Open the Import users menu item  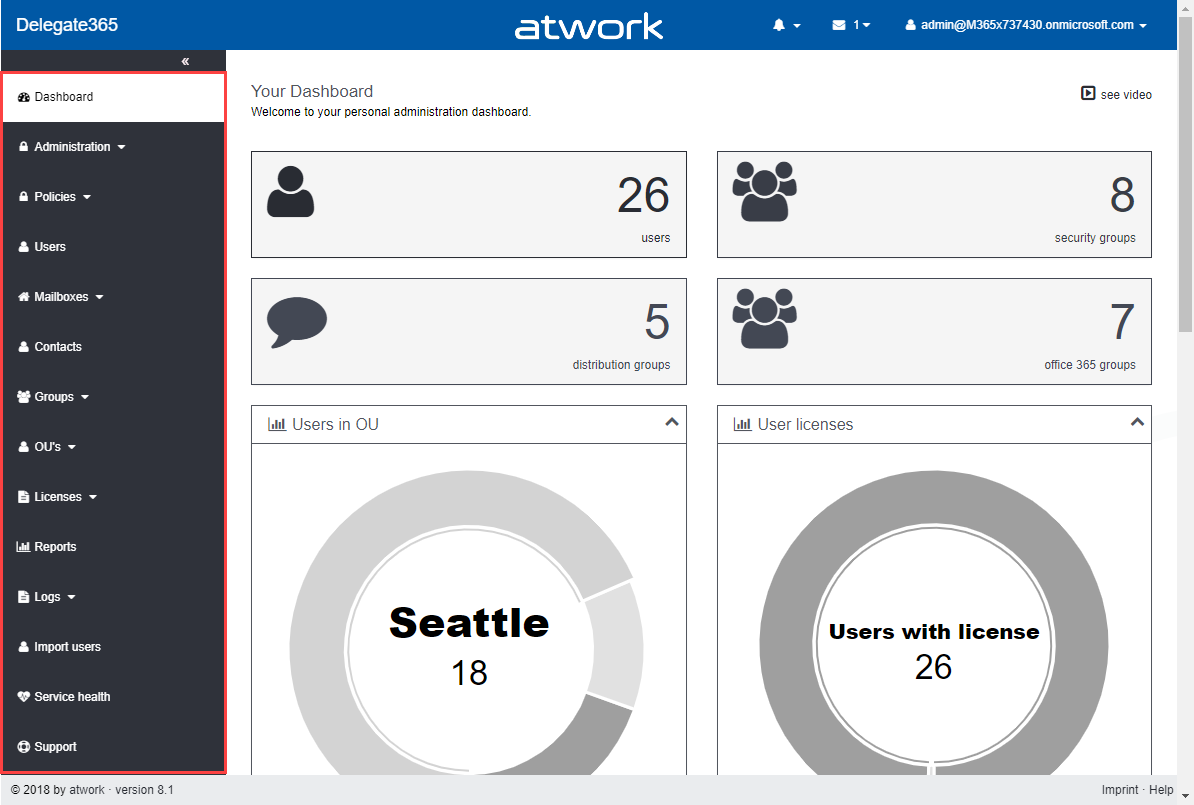pos(113,647)
